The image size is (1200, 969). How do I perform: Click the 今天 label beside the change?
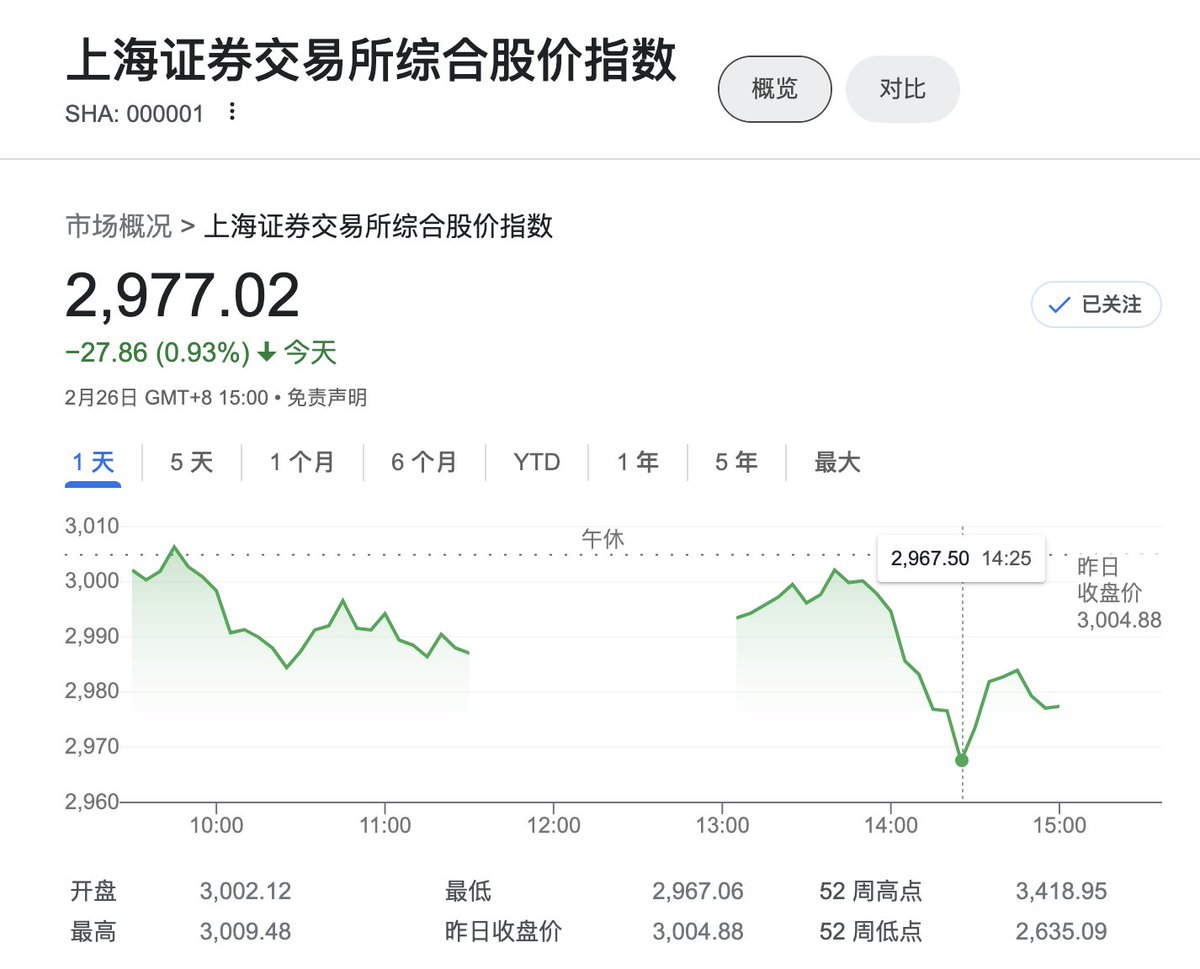(x=310, y=352)
